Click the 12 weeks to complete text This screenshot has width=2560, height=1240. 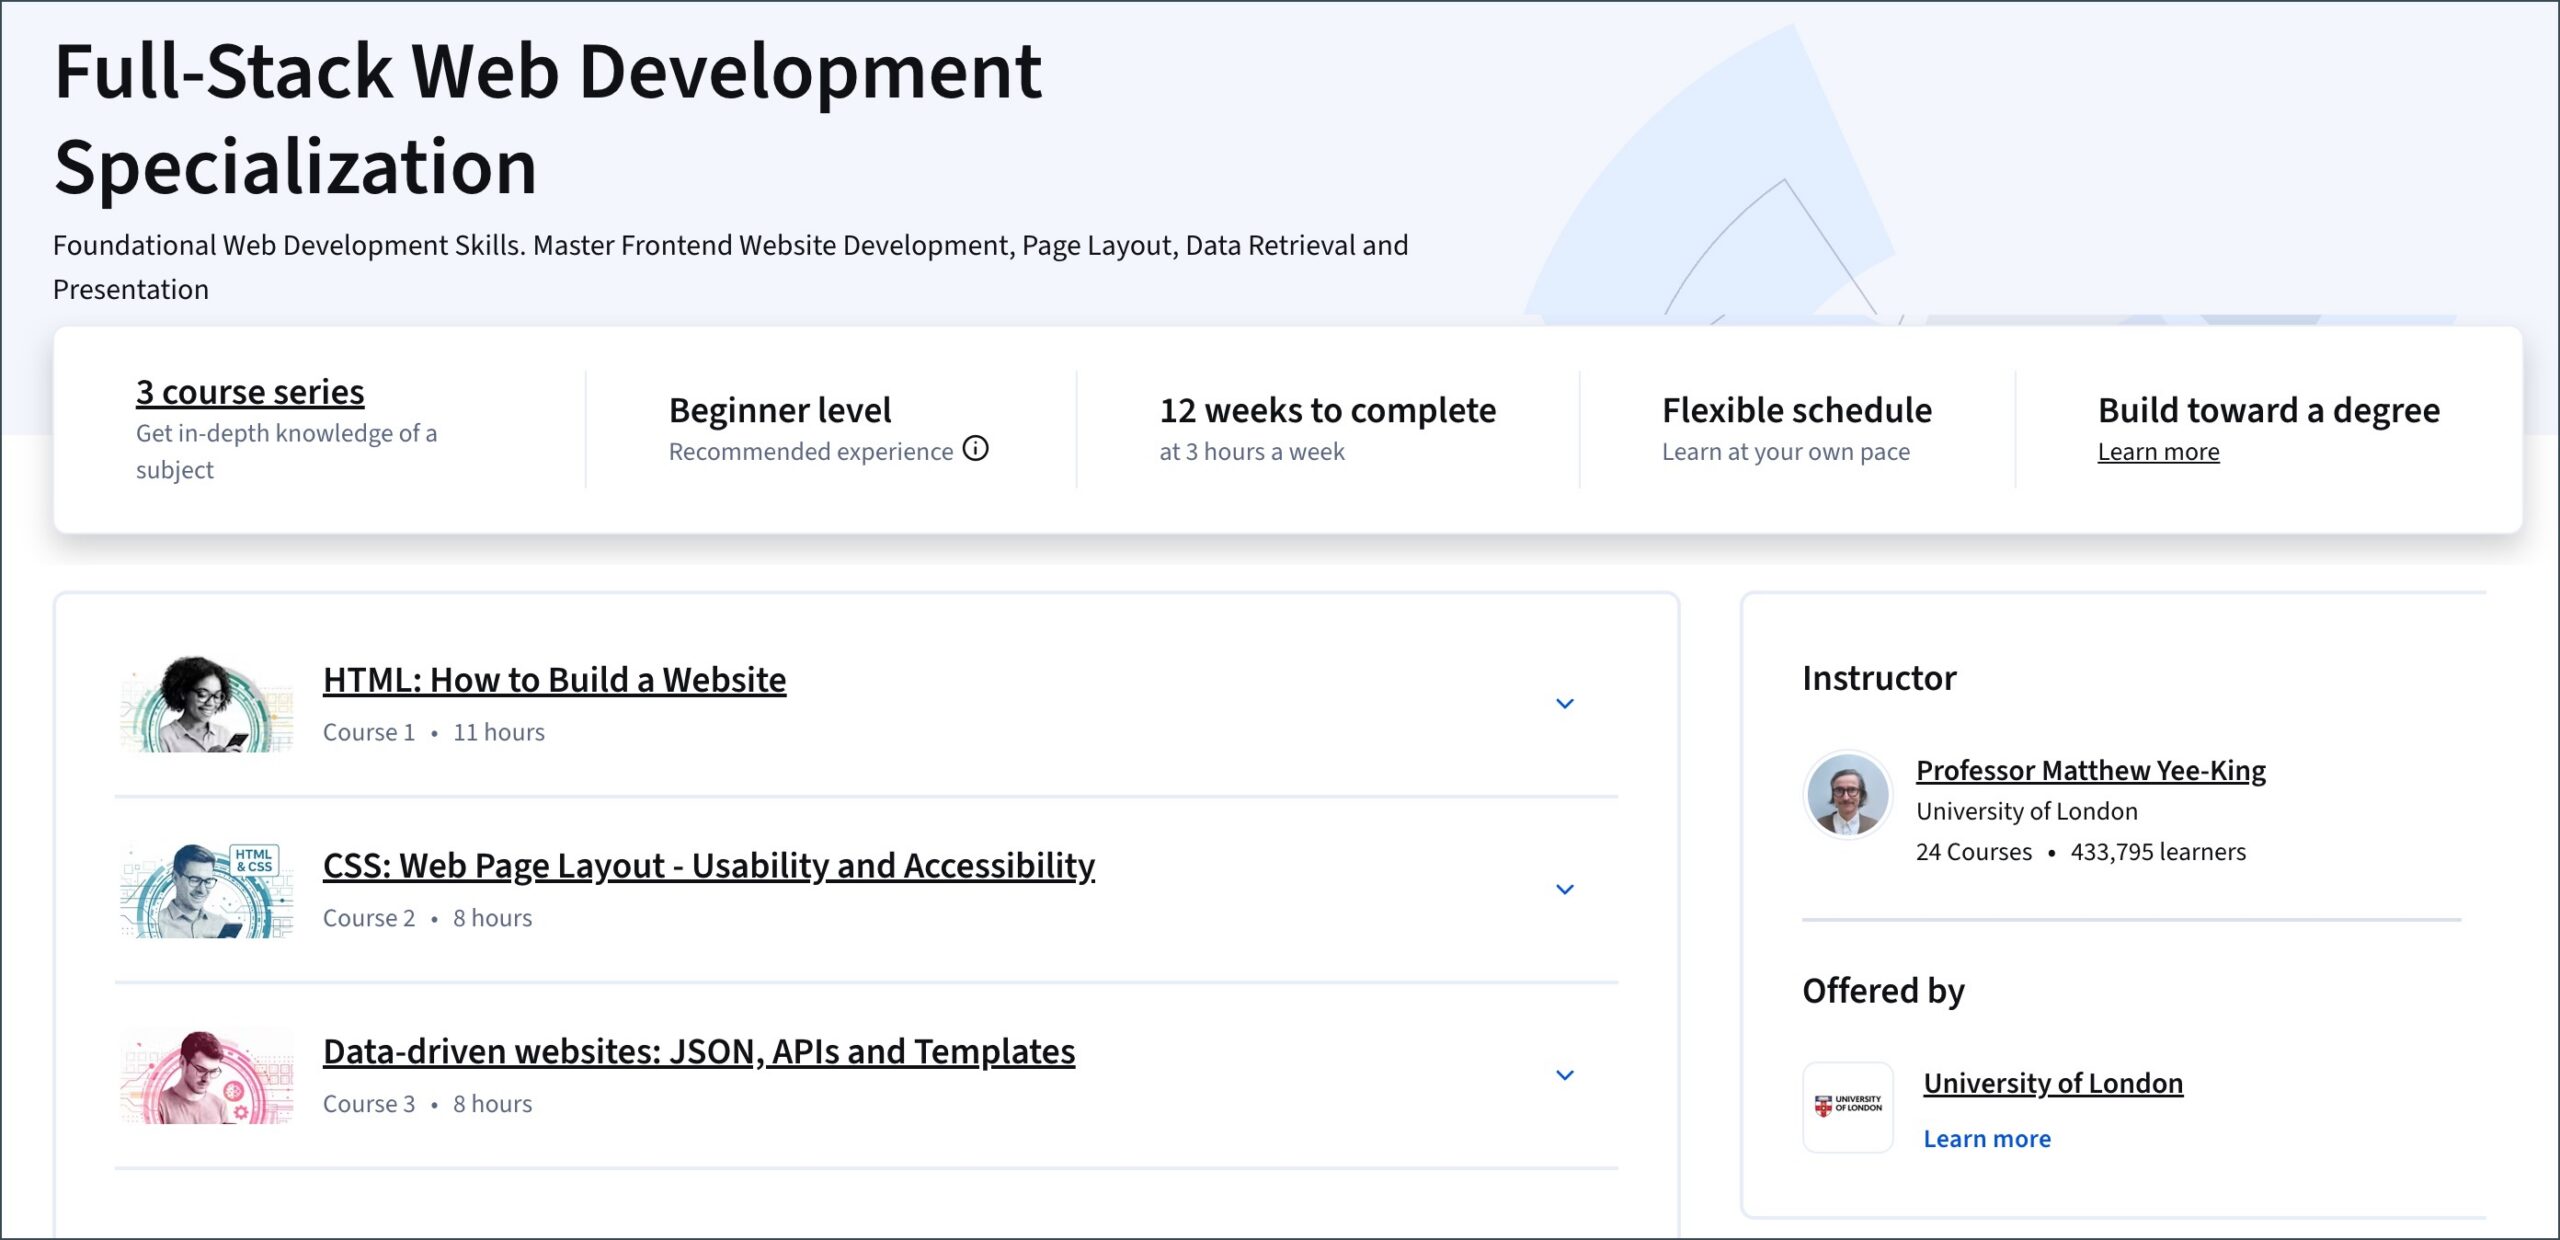tap(1328, 411)
